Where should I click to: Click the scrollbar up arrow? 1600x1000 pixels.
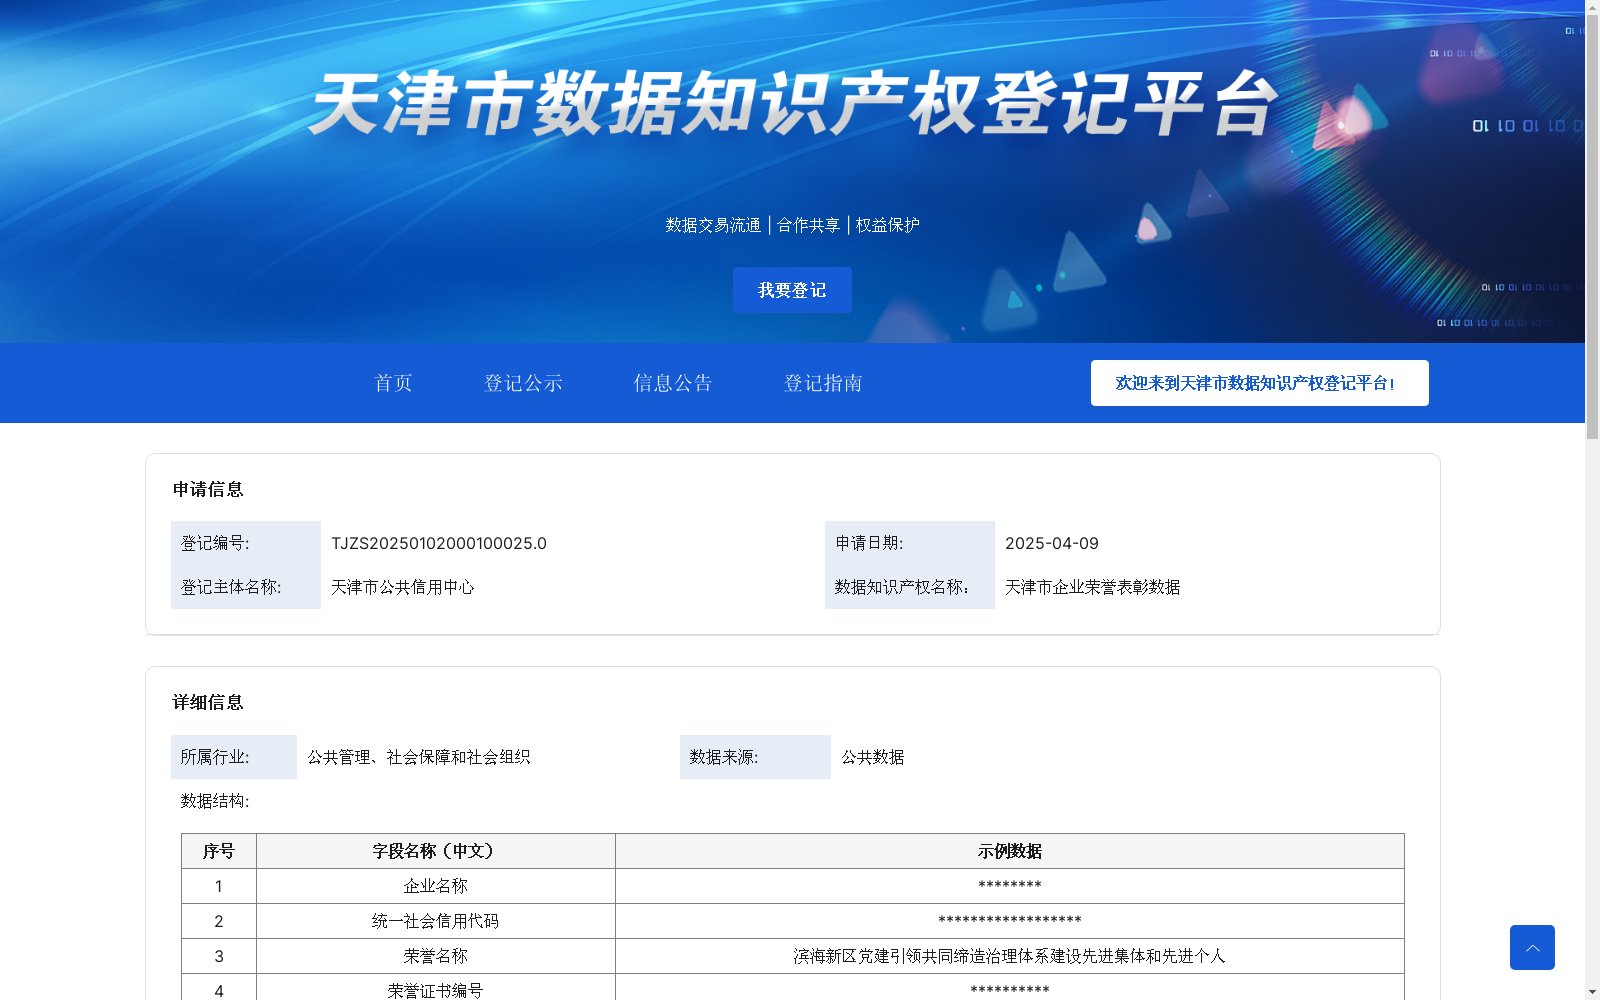pyautogui.click(x=1592, y=7)
